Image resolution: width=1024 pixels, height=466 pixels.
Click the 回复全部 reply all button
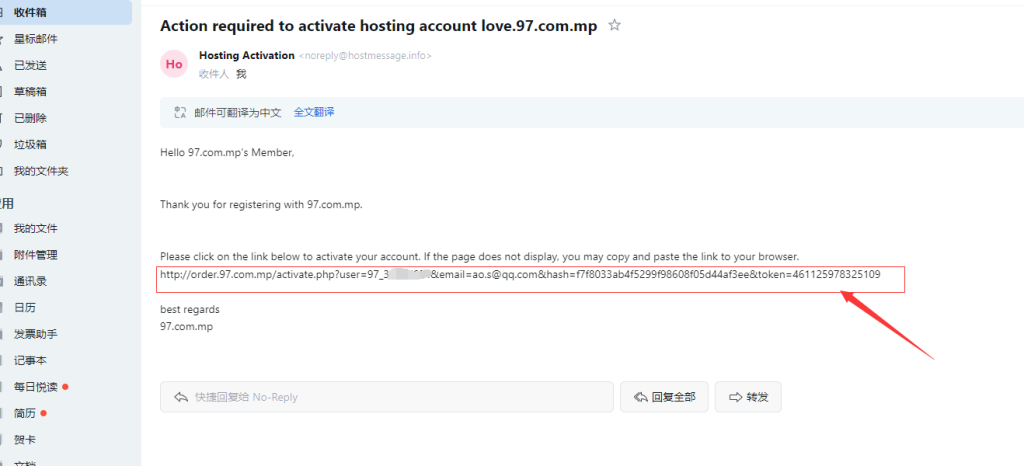pos(664,397)
